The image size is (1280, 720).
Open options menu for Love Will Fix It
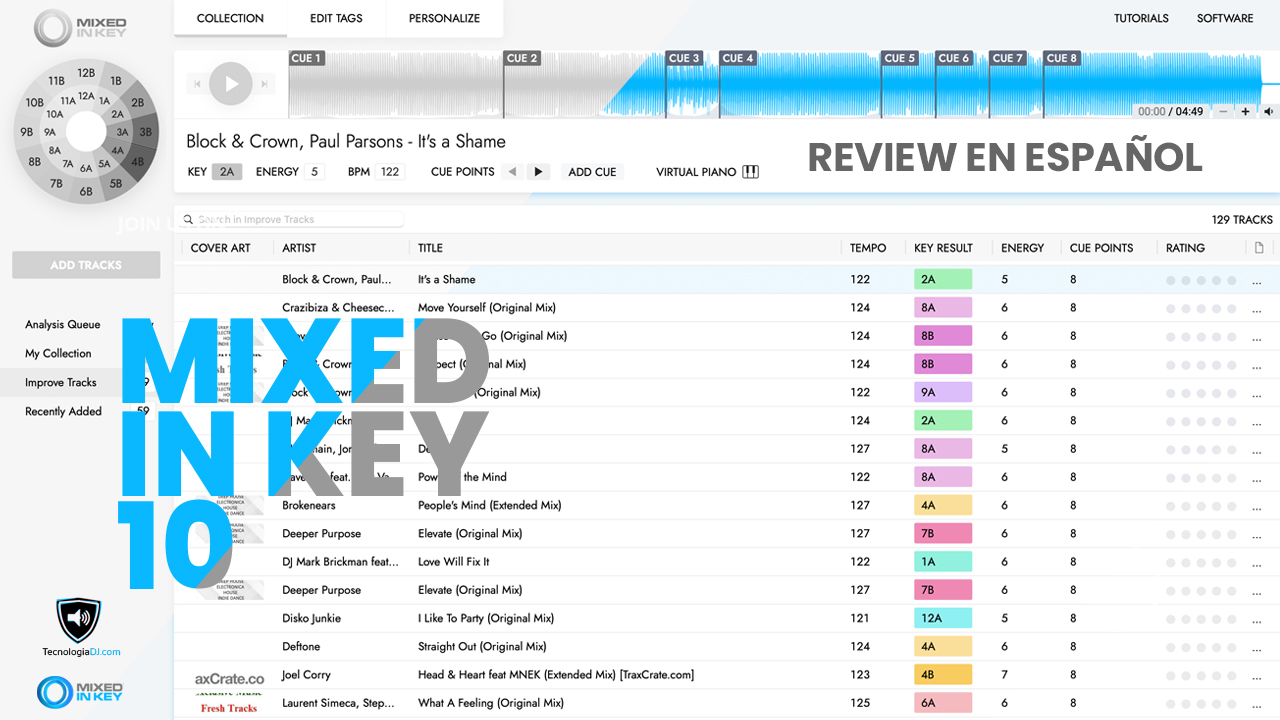(x=1257, y=564)
